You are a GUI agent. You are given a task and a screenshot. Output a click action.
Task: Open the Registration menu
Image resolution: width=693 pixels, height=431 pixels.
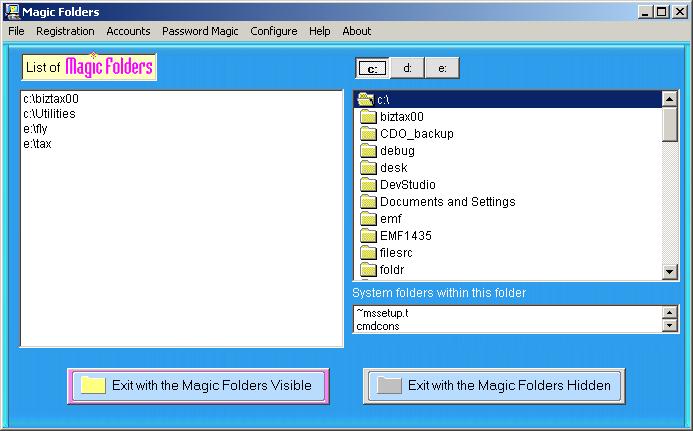65,31
